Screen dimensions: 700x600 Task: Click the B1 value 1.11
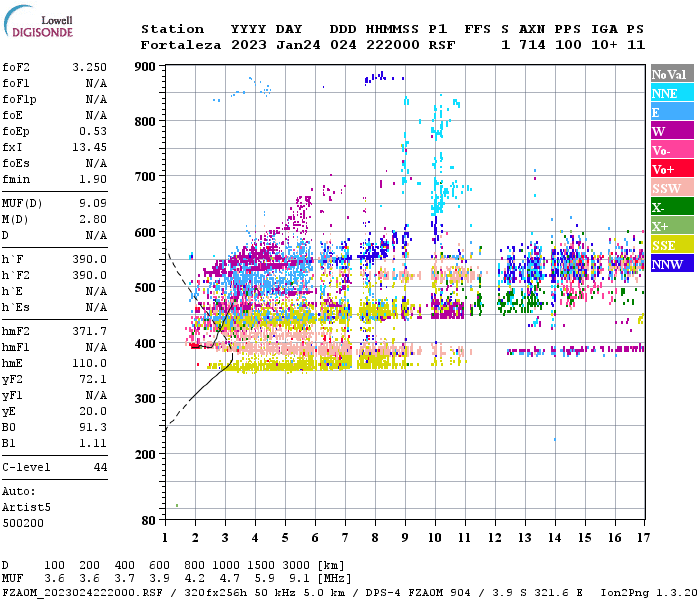[x=93, y=444]
